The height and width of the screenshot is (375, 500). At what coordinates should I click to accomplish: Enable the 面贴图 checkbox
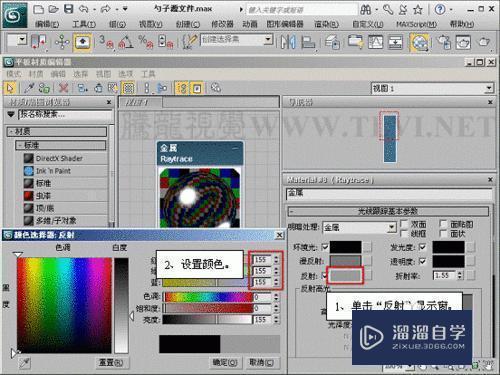[443, 223]
